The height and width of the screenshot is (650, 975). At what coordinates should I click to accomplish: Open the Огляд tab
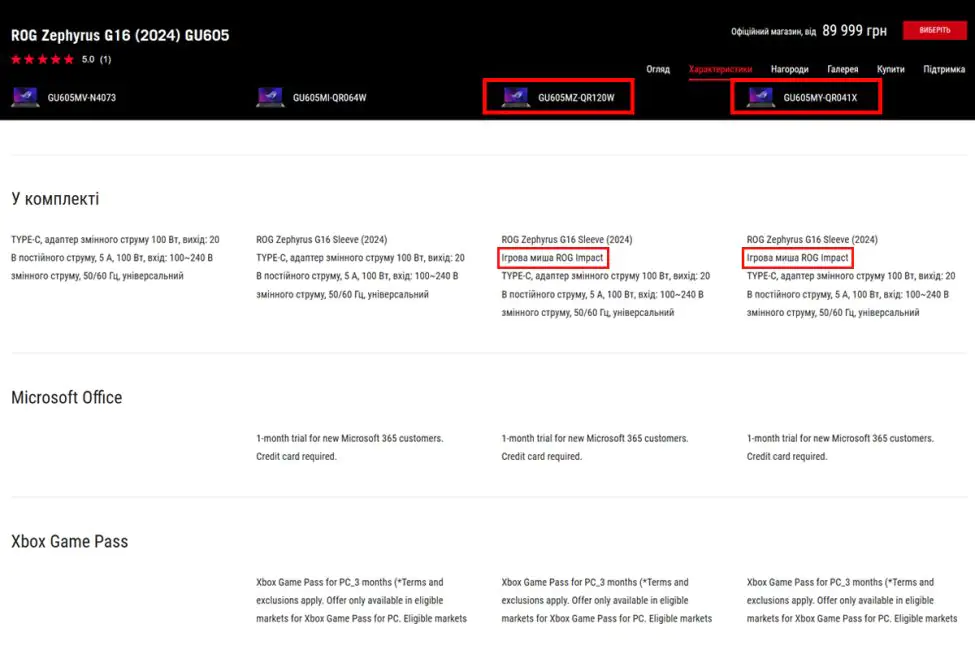[658, 69]
